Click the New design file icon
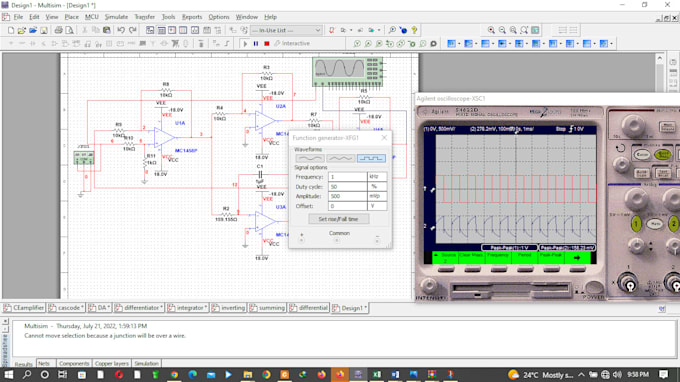 point(11,30)
